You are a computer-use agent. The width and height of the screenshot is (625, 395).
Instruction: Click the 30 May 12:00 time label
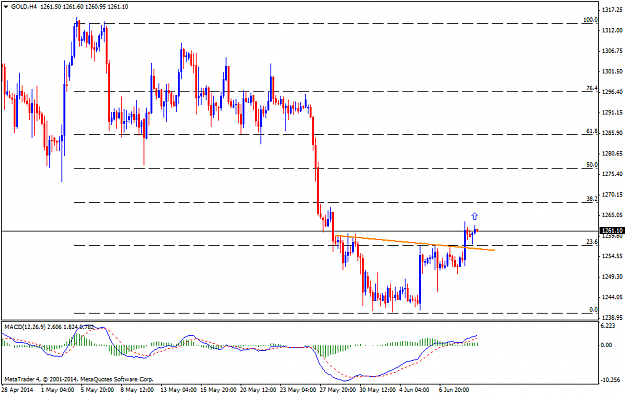pyautogui.click(x=377, y=389)
